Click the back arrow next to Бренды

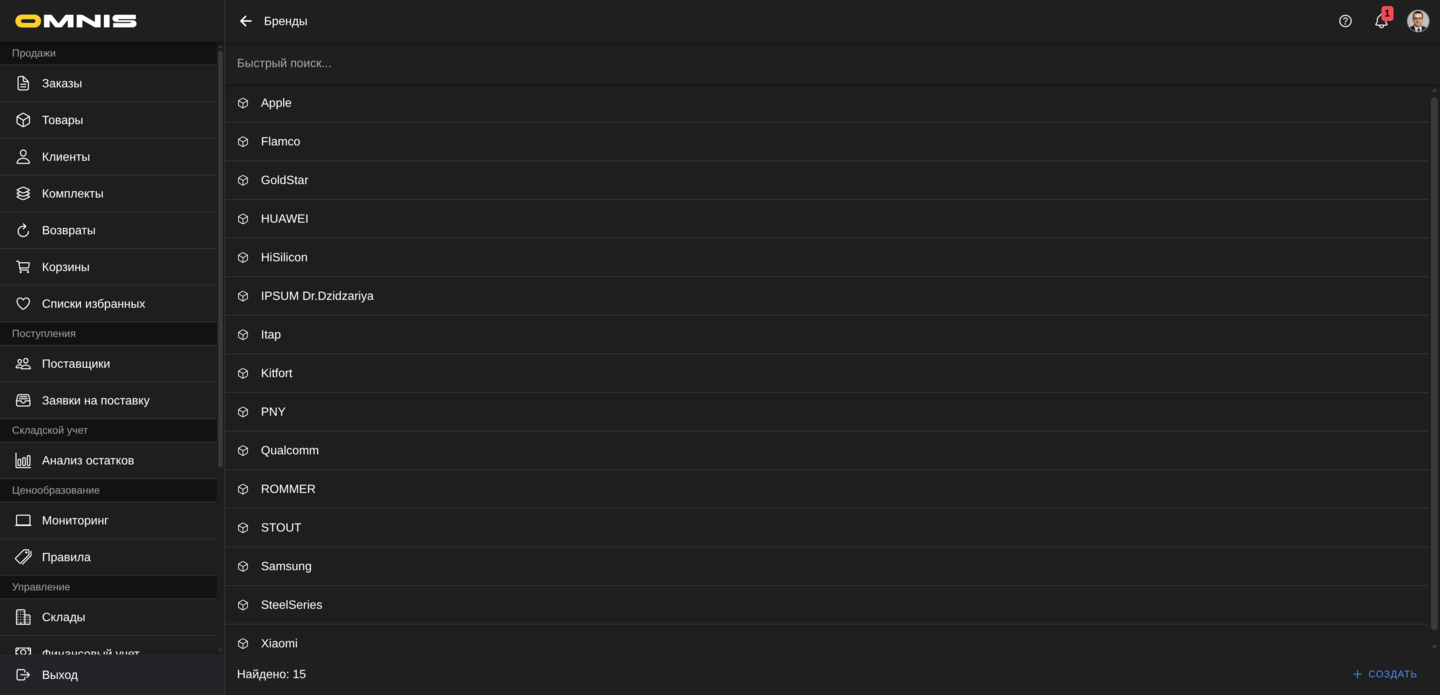click(x=246, y=21)
